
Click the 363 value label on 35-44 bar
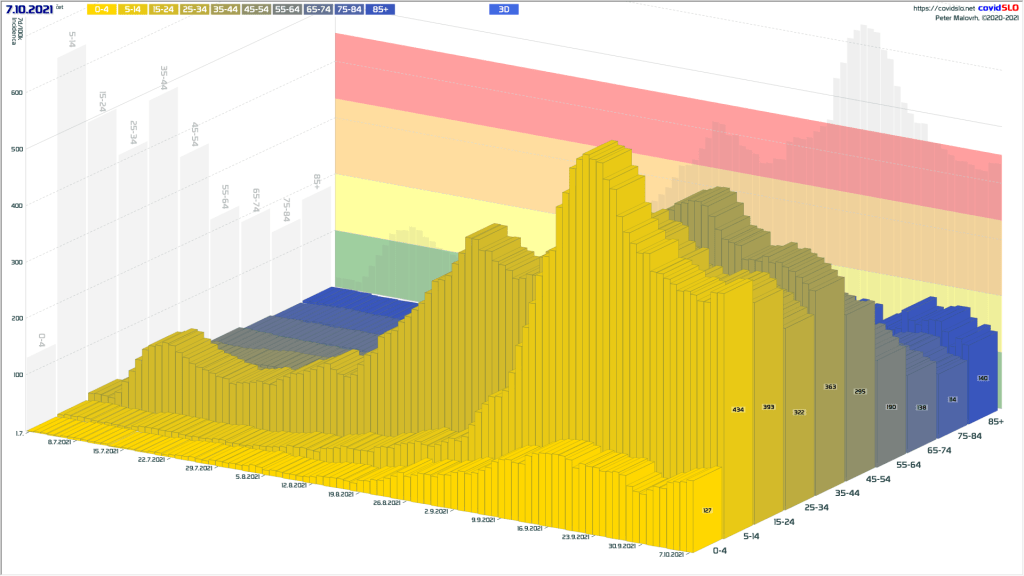pos(830,386)
